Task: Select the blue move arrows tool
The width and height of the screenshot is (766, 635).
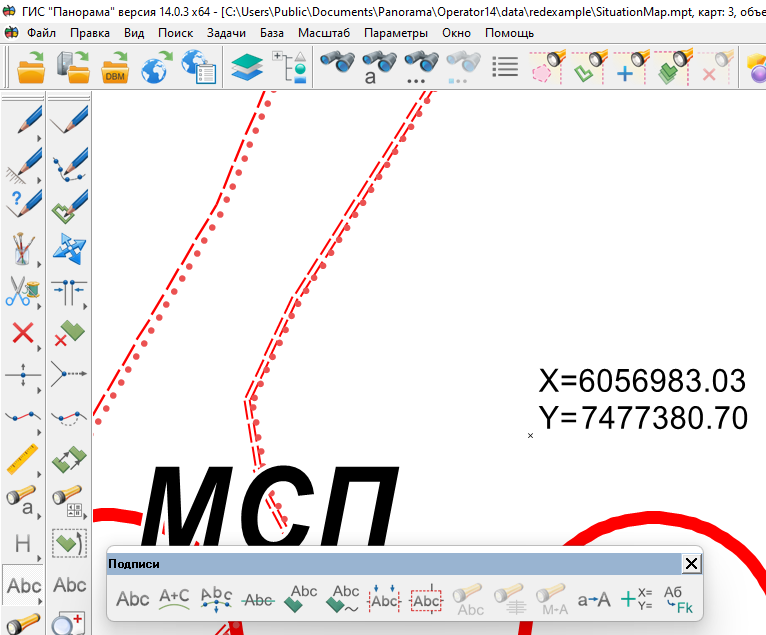Action: 69,249
